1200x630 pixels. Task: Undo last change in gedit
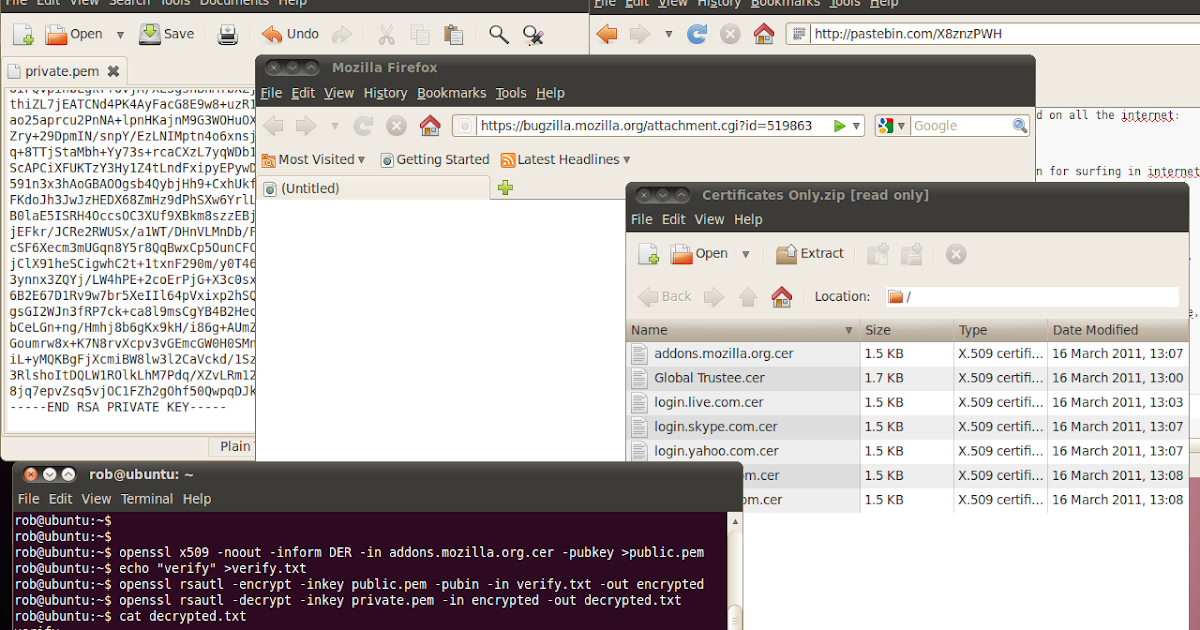(289, 35)
